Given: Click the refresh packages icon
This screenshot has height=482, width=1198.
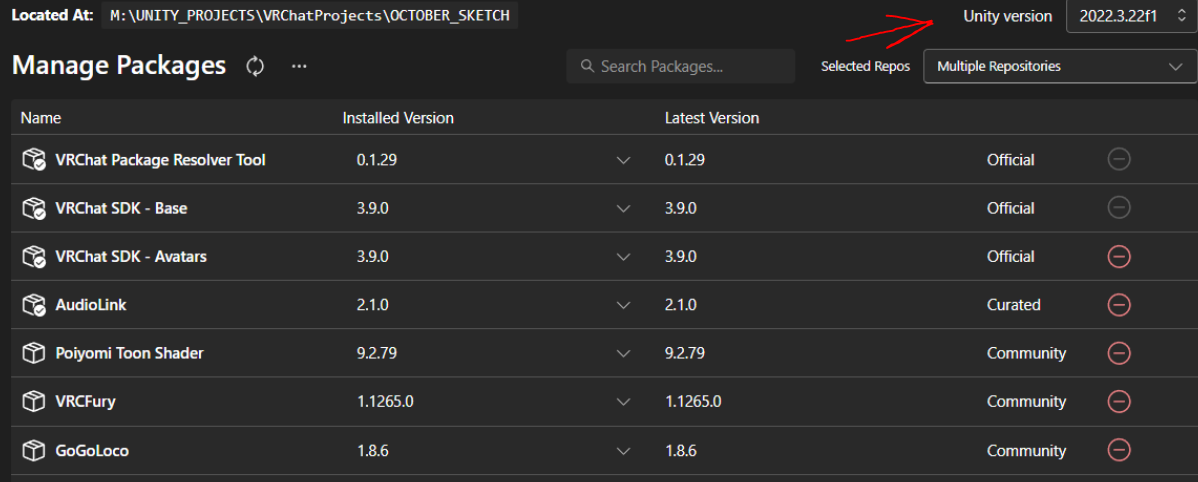Looking at the screenshot, I should click(255, 66).
